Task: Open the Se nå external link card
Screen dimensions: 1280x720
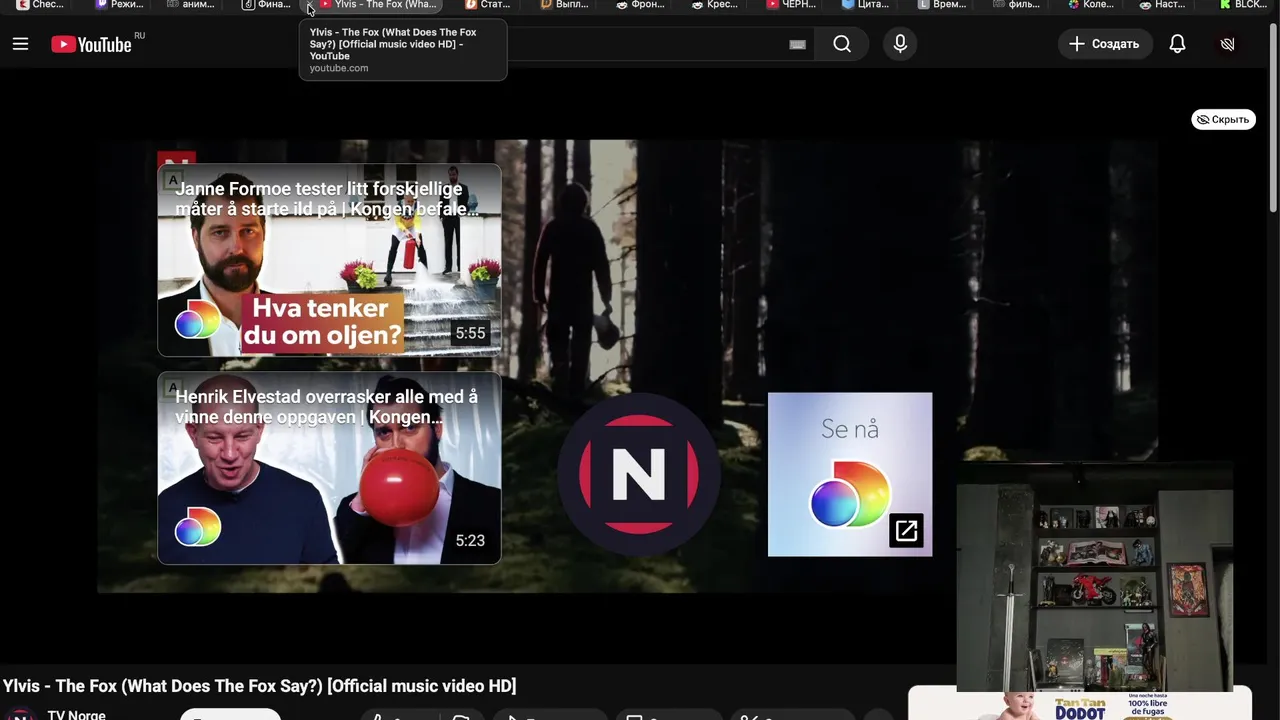Action: 850,474
